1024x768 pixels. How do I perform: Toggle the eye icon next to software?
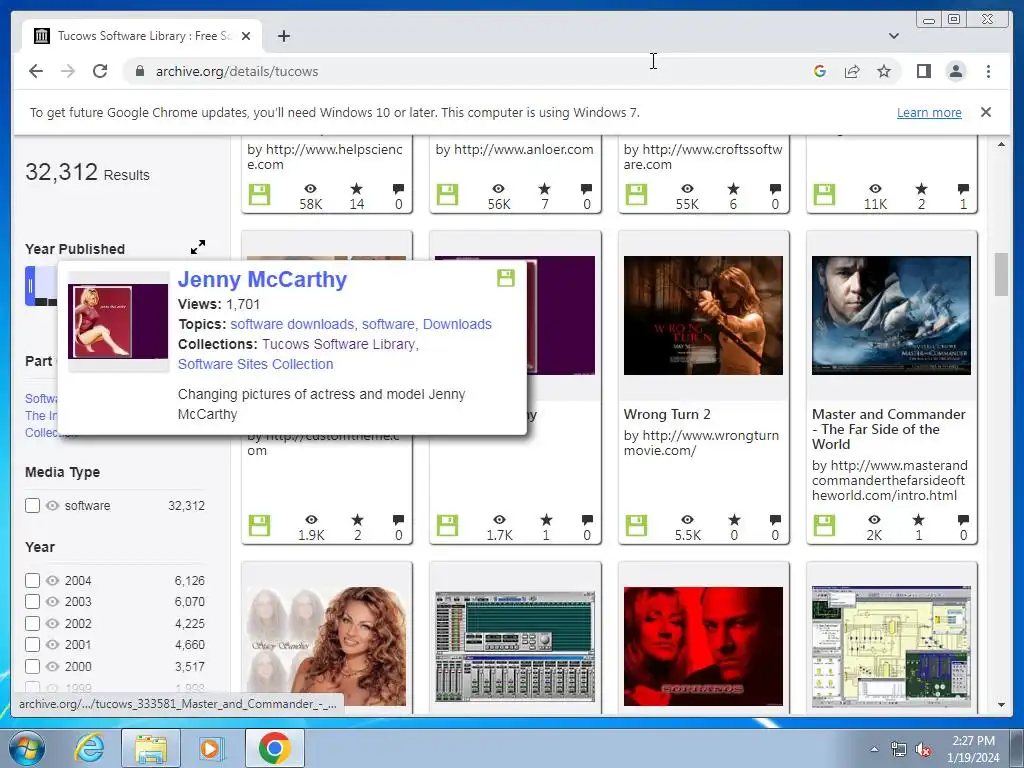53,505
